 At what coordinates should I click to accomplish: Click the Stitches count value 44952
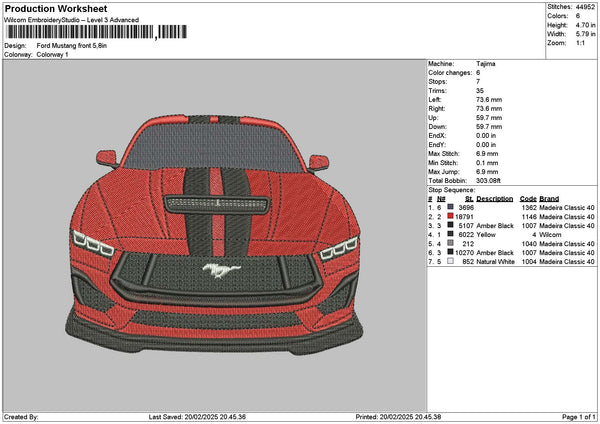(x=584, y=8)
